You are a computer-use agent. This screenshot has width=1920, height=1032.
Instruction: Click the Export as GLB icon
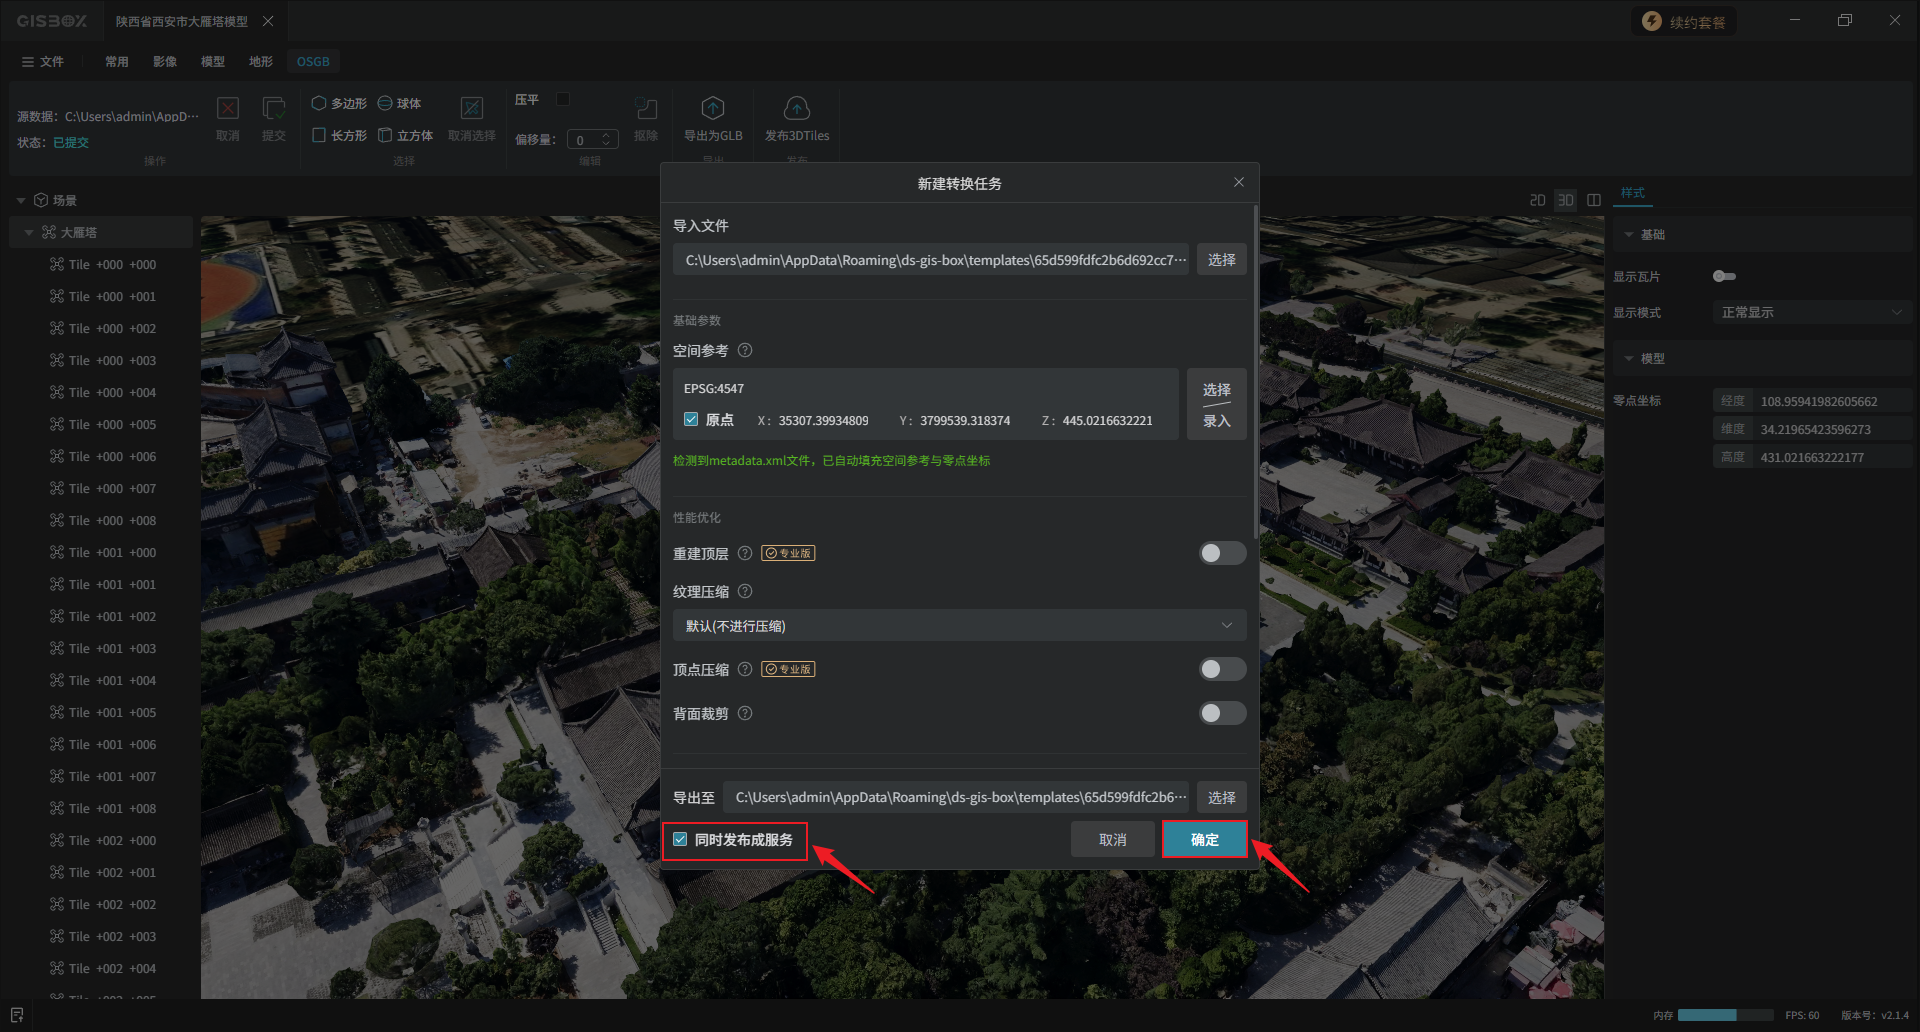click(x=712, y=108)
